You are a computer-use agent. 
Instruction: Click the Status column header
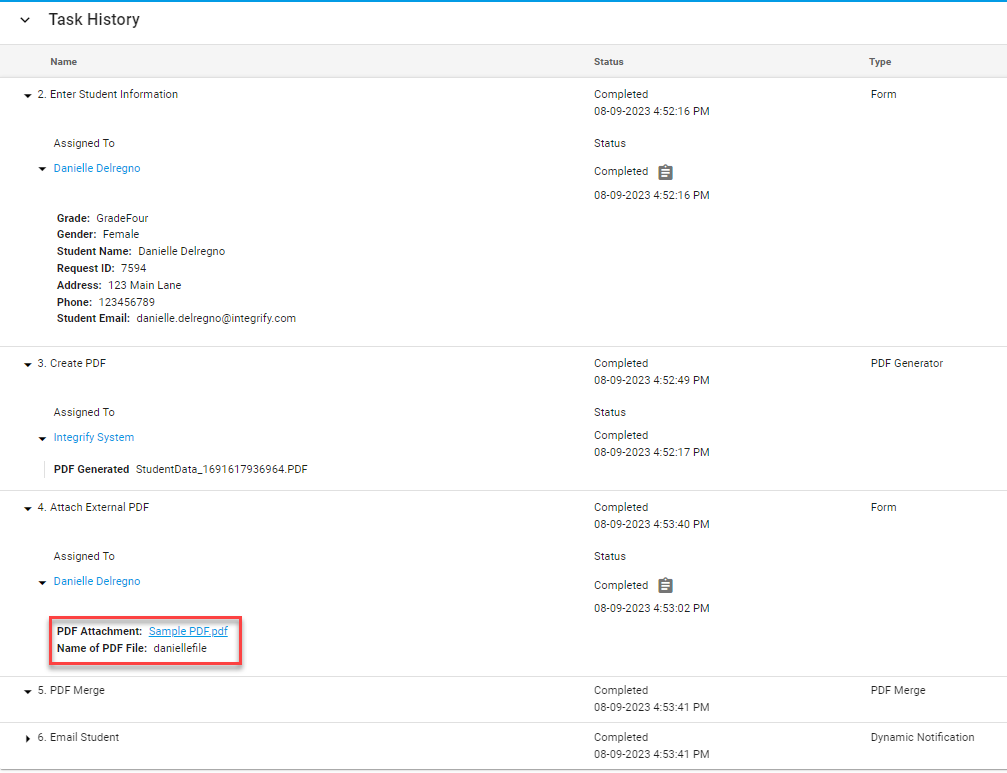click(x=608, y=62)
